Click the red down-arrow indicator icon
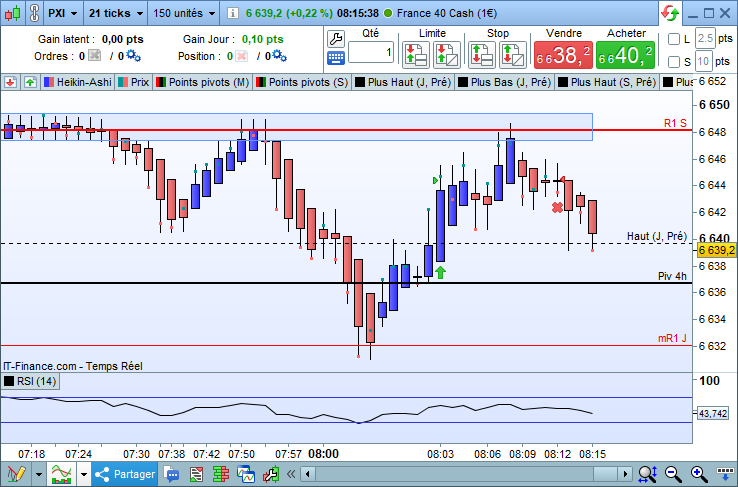The image size is (738, 487). coord(10,82)
